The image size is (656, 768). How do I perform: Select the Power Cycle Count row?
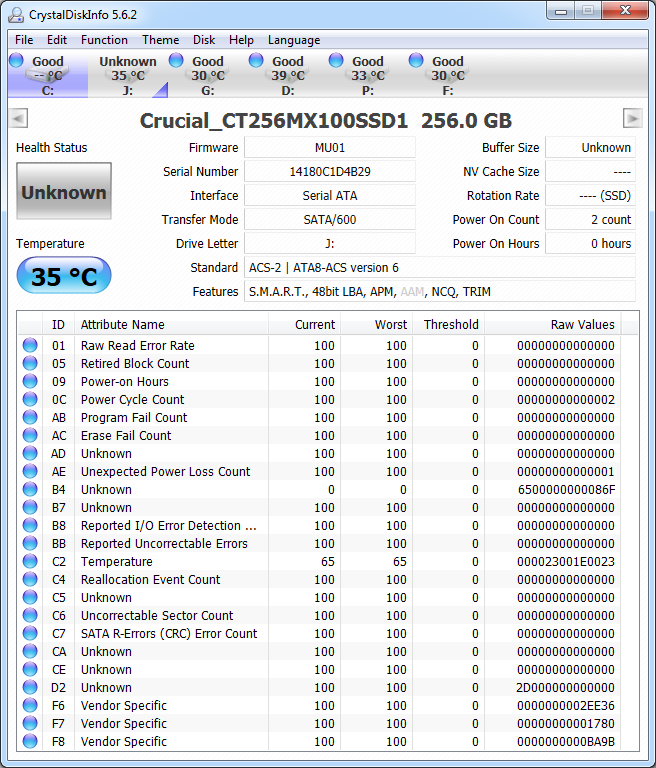click(x=132, y=400)
